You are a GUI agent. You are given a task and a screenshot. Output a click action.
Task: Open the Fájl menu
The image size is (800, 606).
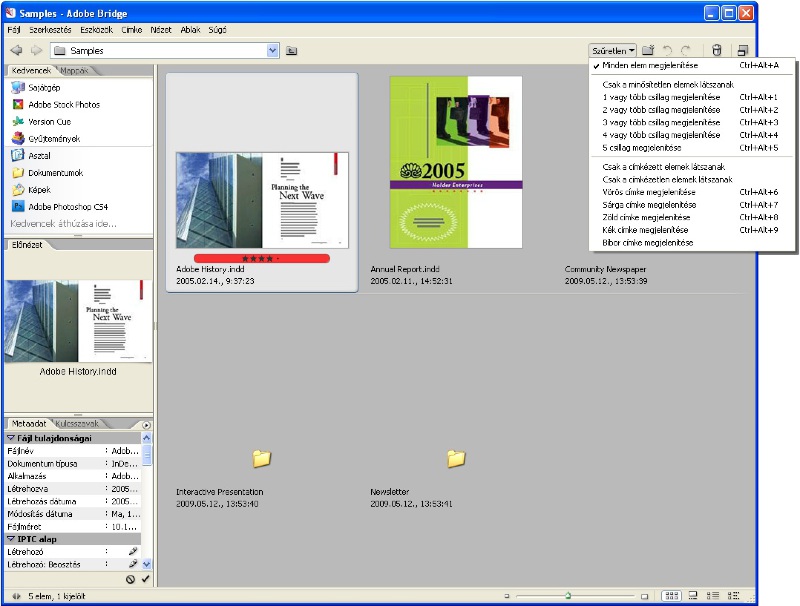14,30
